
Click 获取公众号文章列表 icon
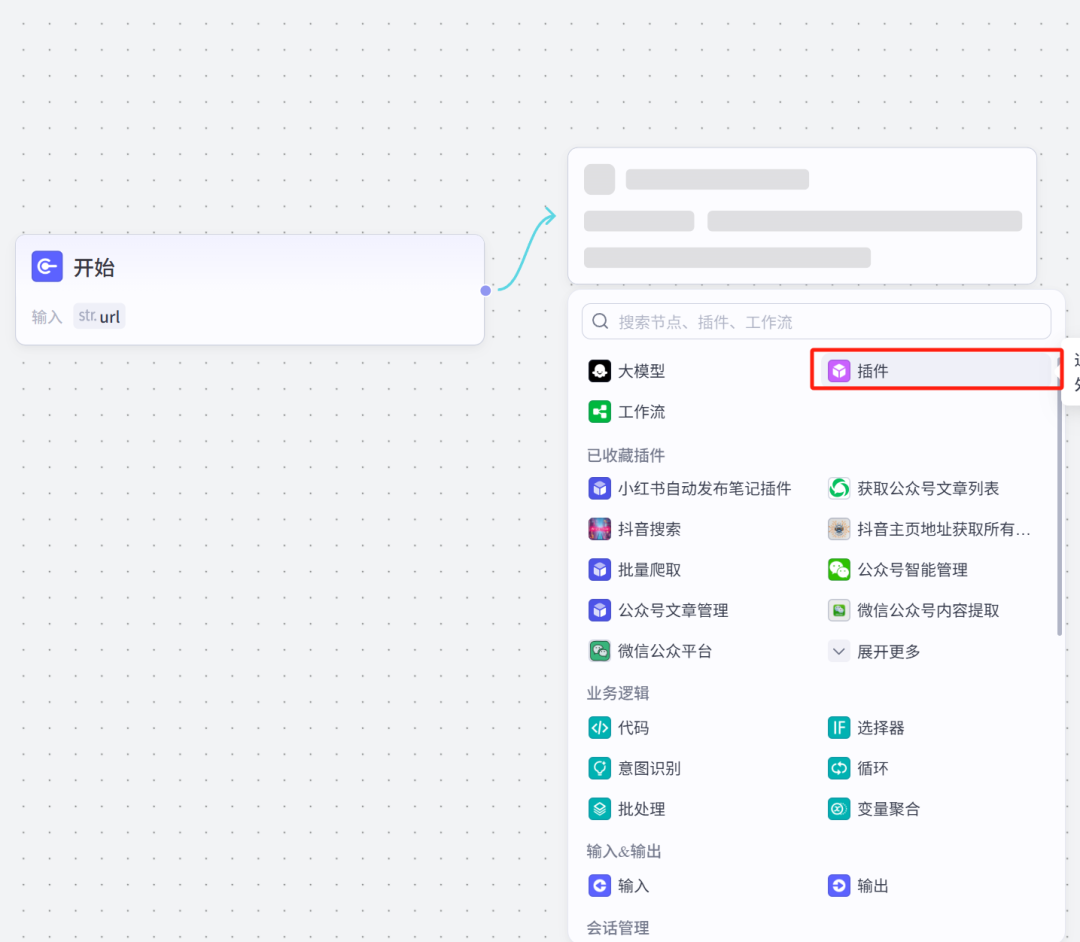click(838, 488)
